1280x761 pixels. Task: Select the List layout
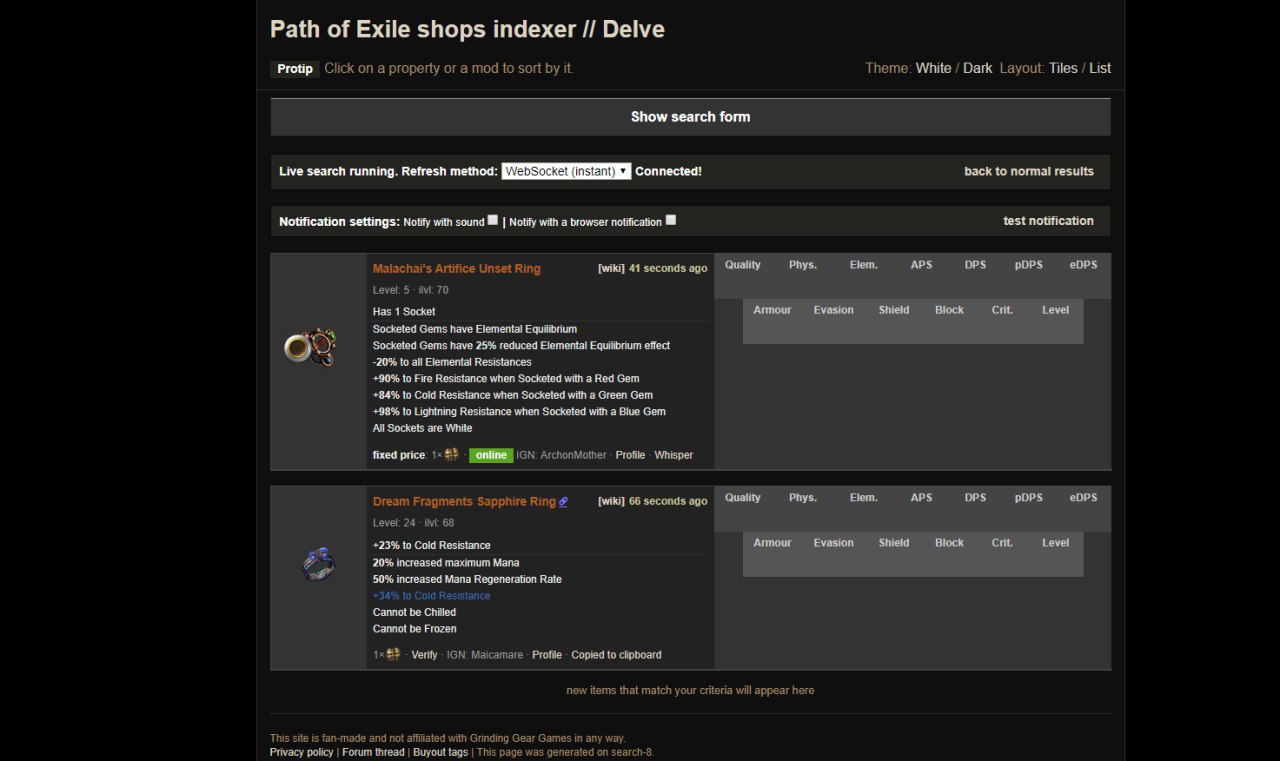[1100, 68]
